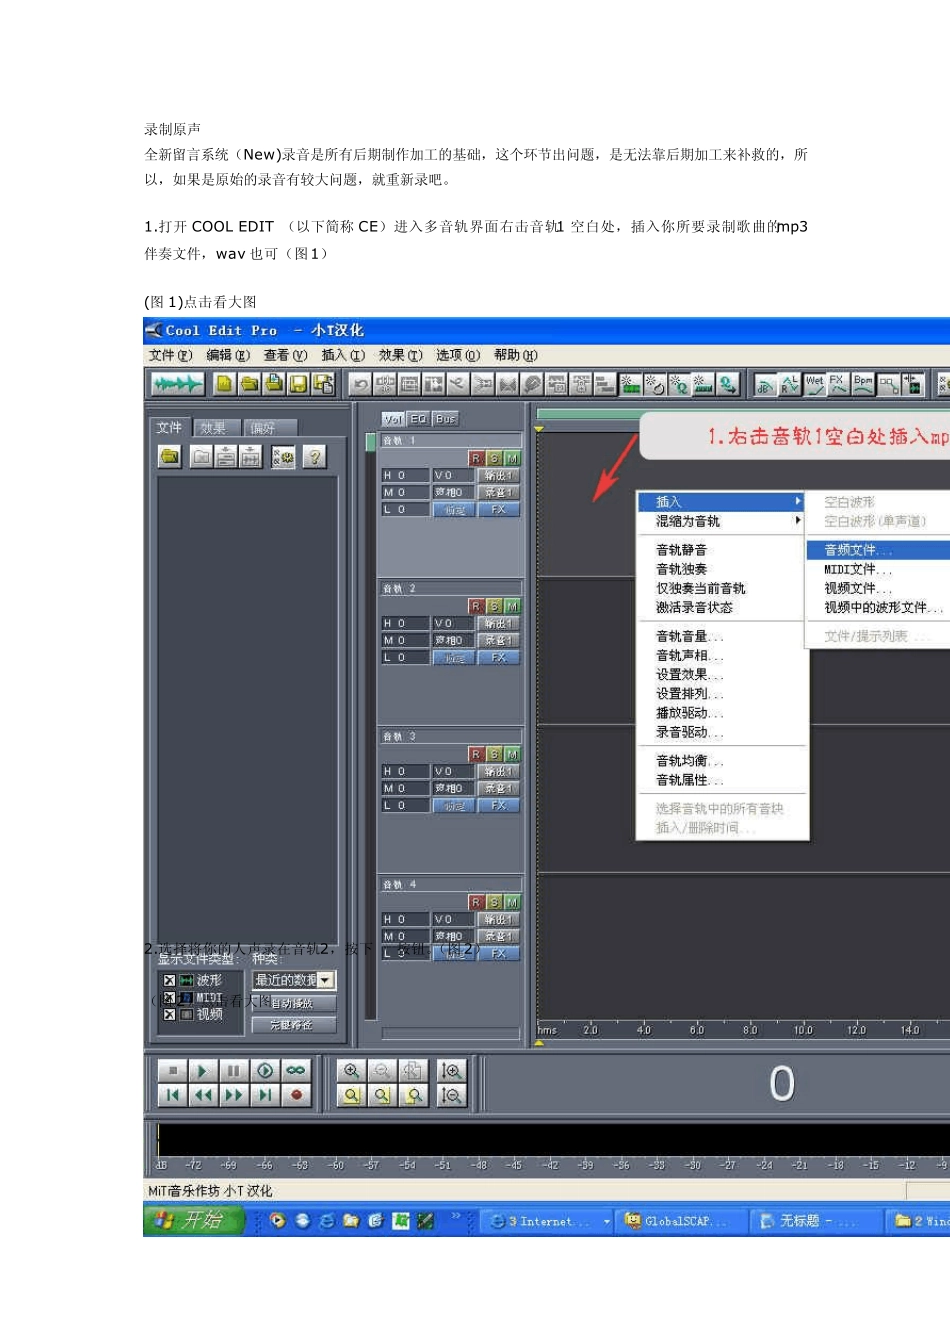The width and height of the screenshot is (950, 1344).
Task: Jump to end with the skip-forward button
Action: click(x=265, y=1095)
